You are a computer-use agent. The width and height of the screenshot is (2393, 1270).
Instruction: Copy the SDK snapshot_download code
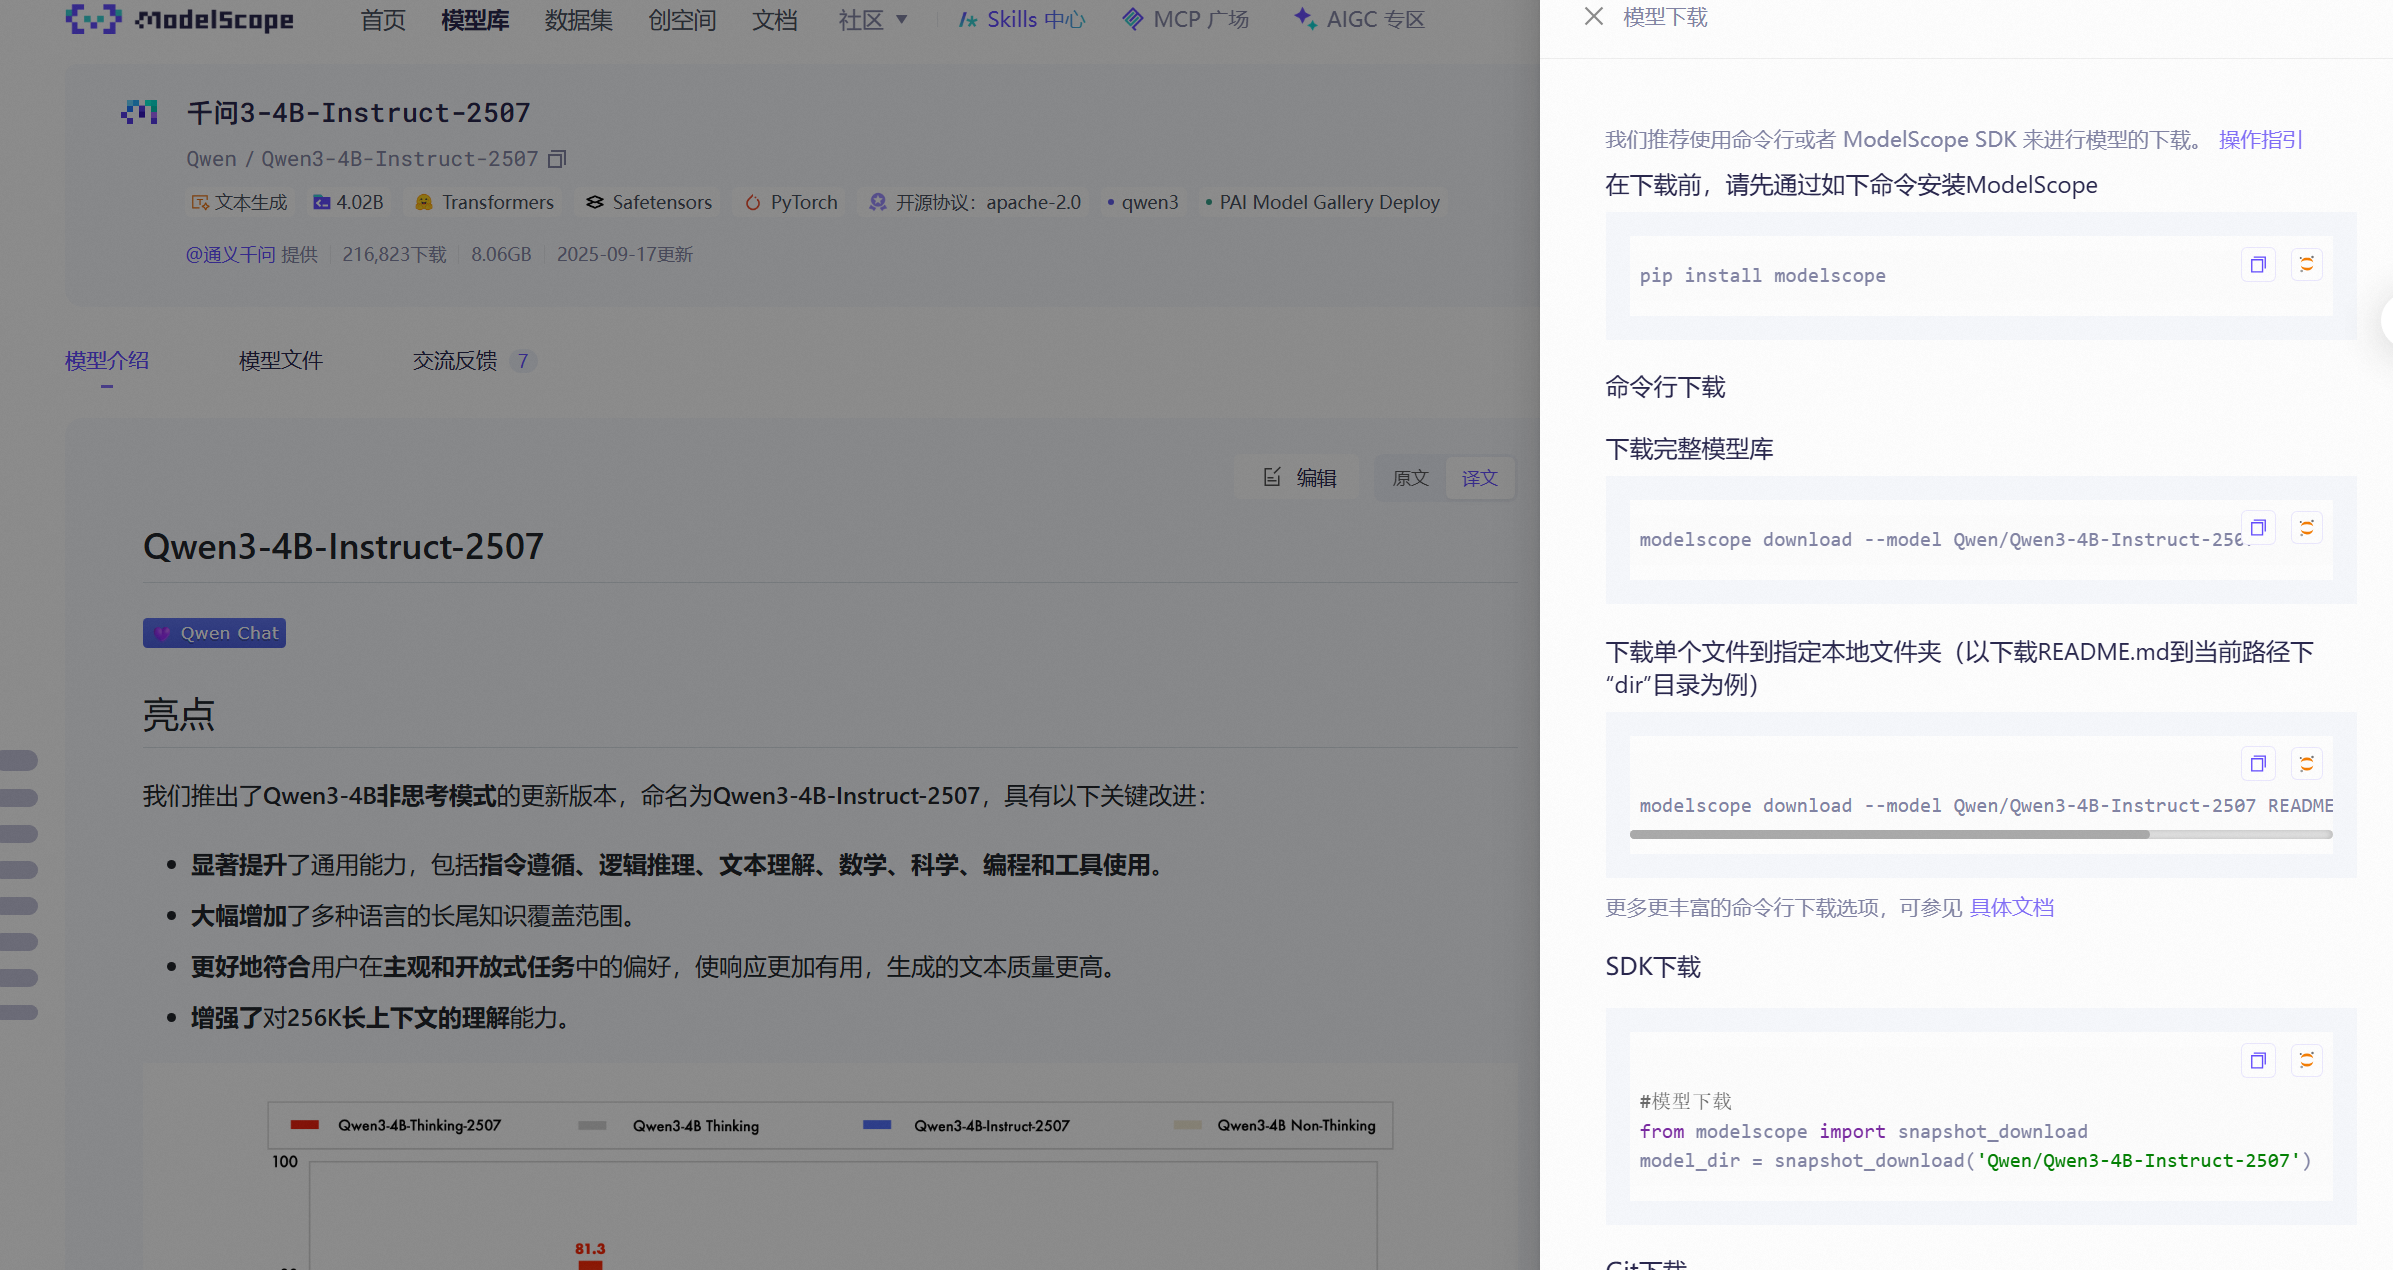coord(2258,1061)
